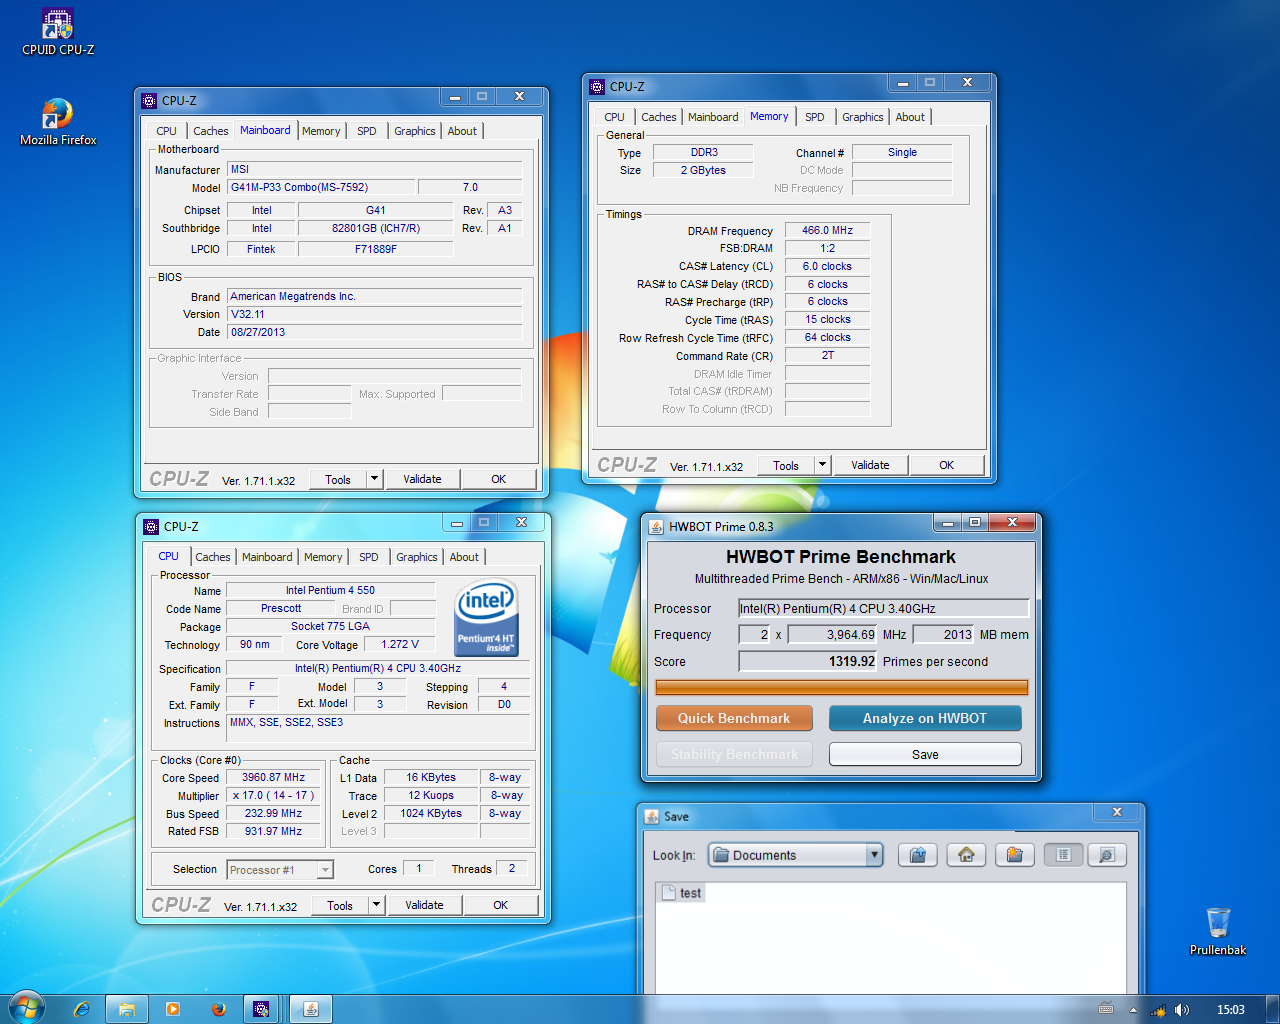Screen dimensions: 1280x1024
Task: Click the HWBOT benchmark orange progress bar
Action: tap(841, 687)
